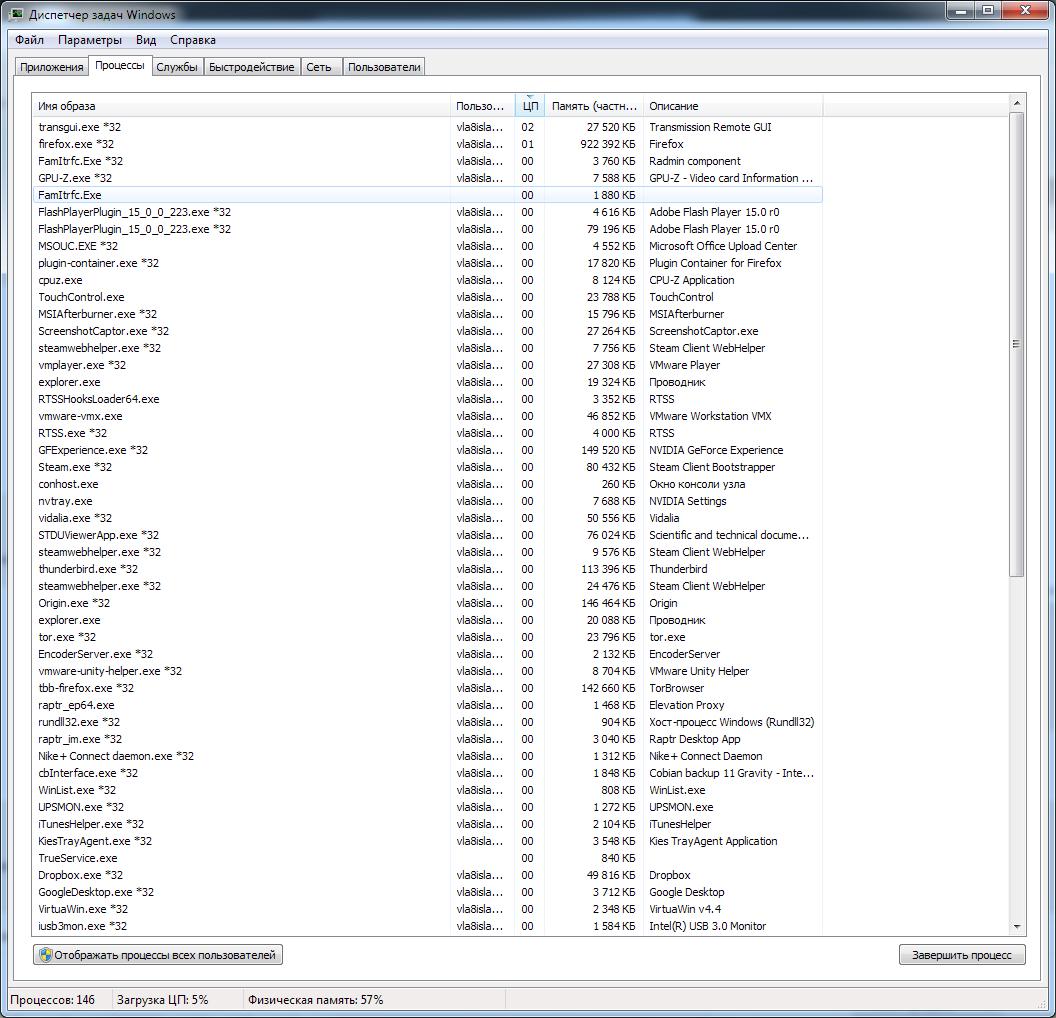Select iusb3mon.exe *32 process

(x=428, y=926)
